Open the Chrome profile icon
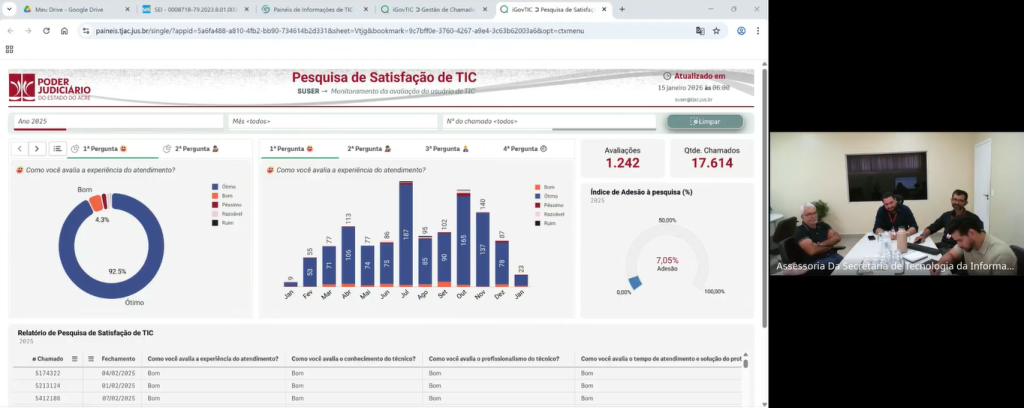 741,31
